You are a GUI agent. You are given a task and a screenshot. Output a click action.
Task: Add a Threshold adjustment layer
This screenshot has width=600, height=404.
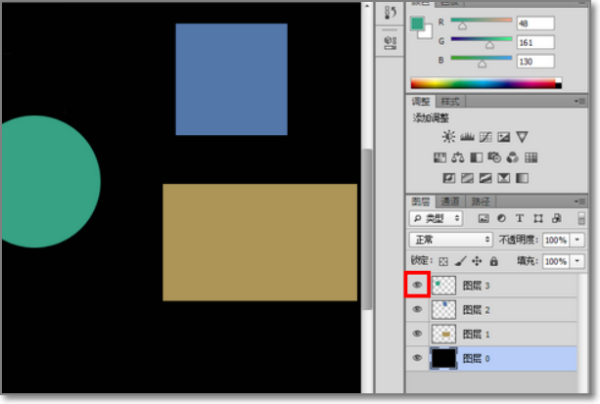pyautogui.click(x=485, y=178)
